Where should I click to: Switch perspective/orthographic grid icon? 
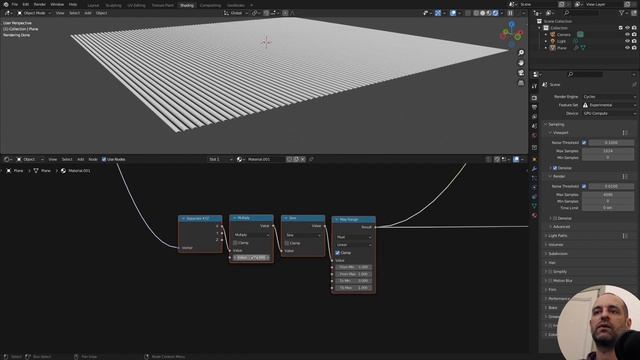(x=521, y=83)
